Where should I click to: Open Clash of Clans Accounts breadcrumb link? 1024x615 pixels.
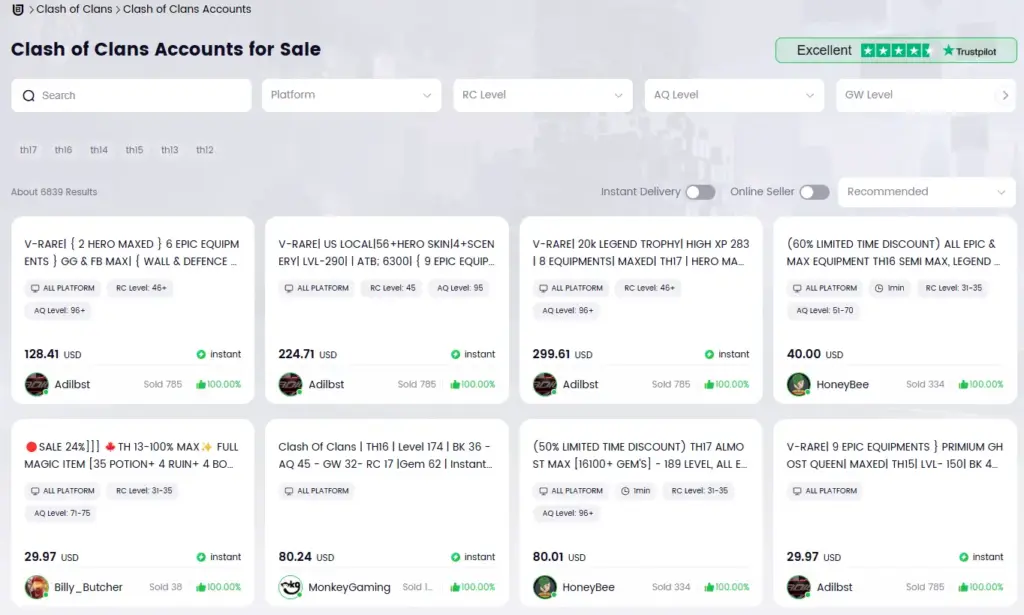click(x=187, y=9)
